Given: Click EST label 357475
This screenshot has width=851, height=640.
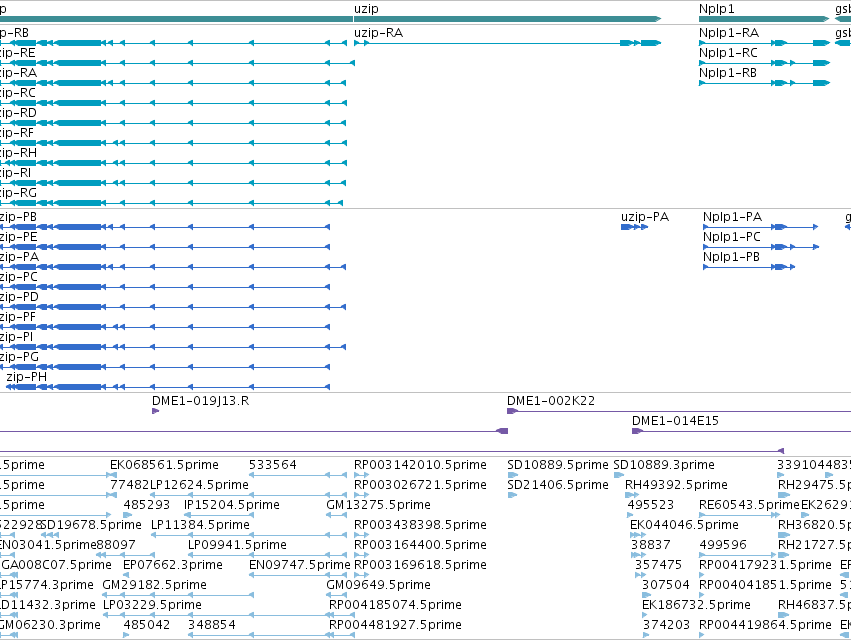Looking at the screenshot, I should click(x=658, y=565).
